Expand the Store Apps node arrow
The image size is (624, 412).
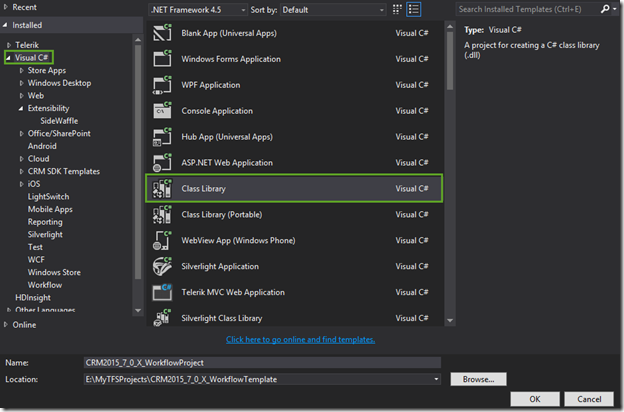[21, 70]
